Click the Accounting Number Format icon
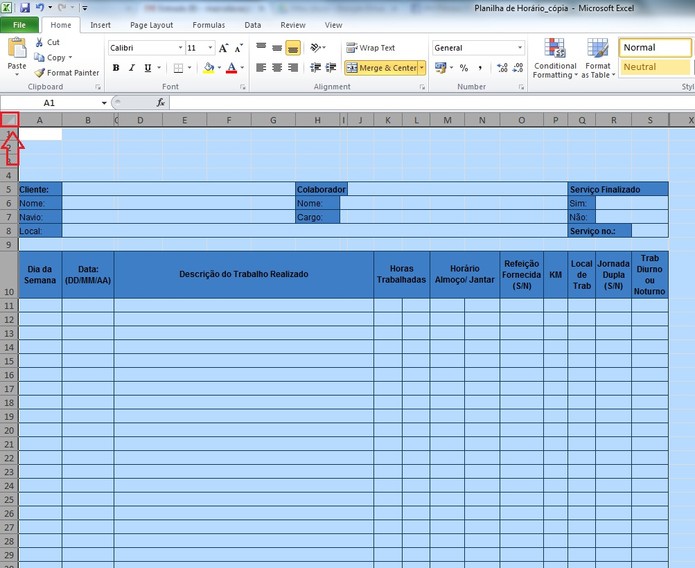The image size is (695, 568). point(441,68)
